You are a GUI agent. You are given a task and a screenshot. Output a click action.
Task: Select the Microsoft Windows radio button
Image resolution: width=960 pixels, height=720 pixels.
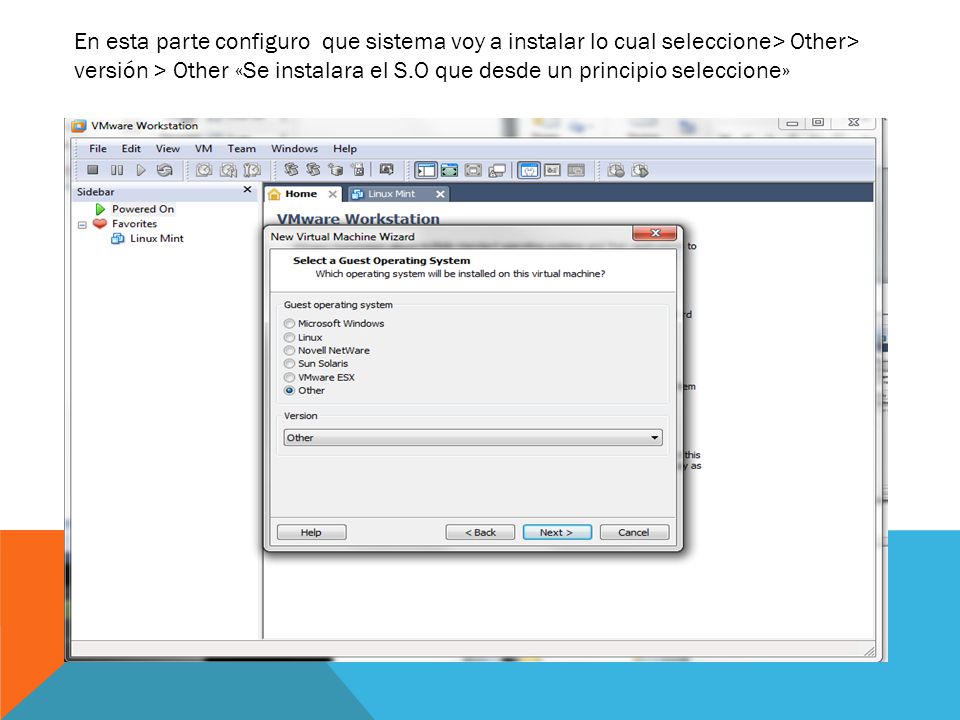click(290, 323)
